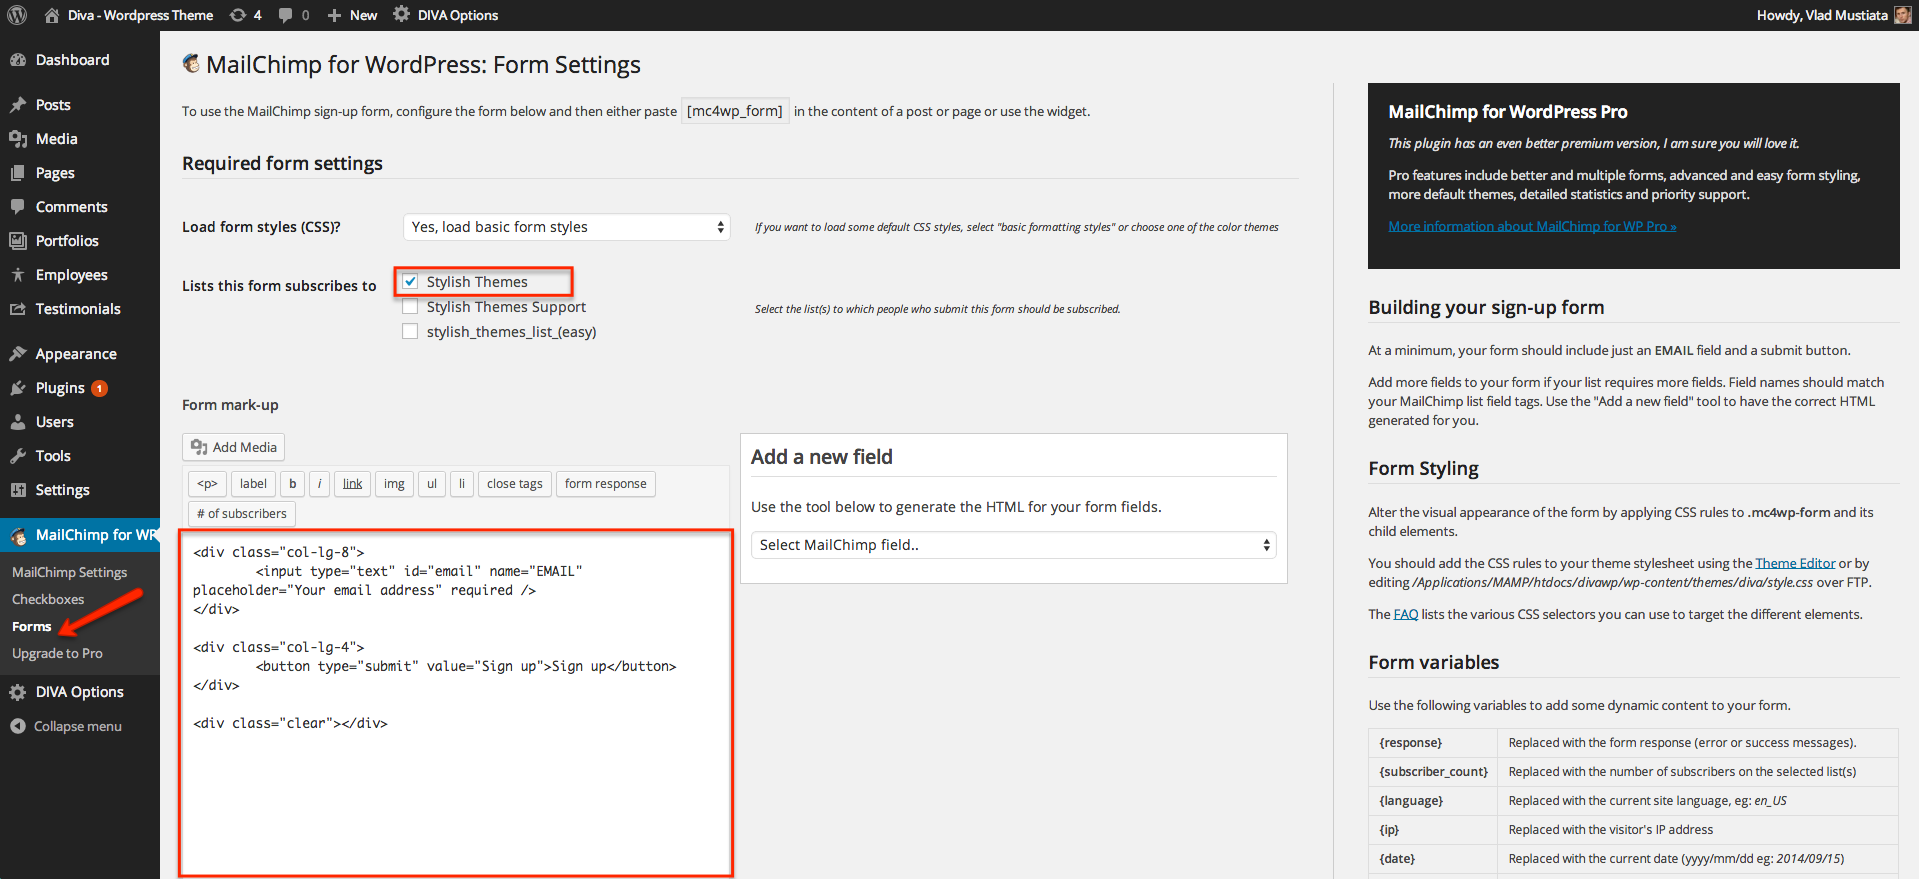The image size is (1919, 879).
Task: Go to MailChimp Settings submenu item
Action: click(70, 572)
